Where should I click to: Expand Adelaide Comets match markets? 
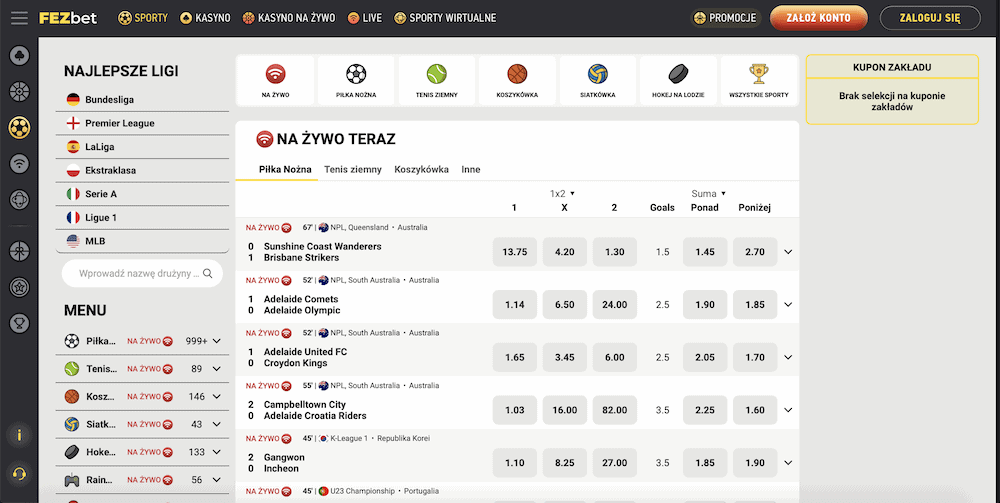click(x=788, y=305)
